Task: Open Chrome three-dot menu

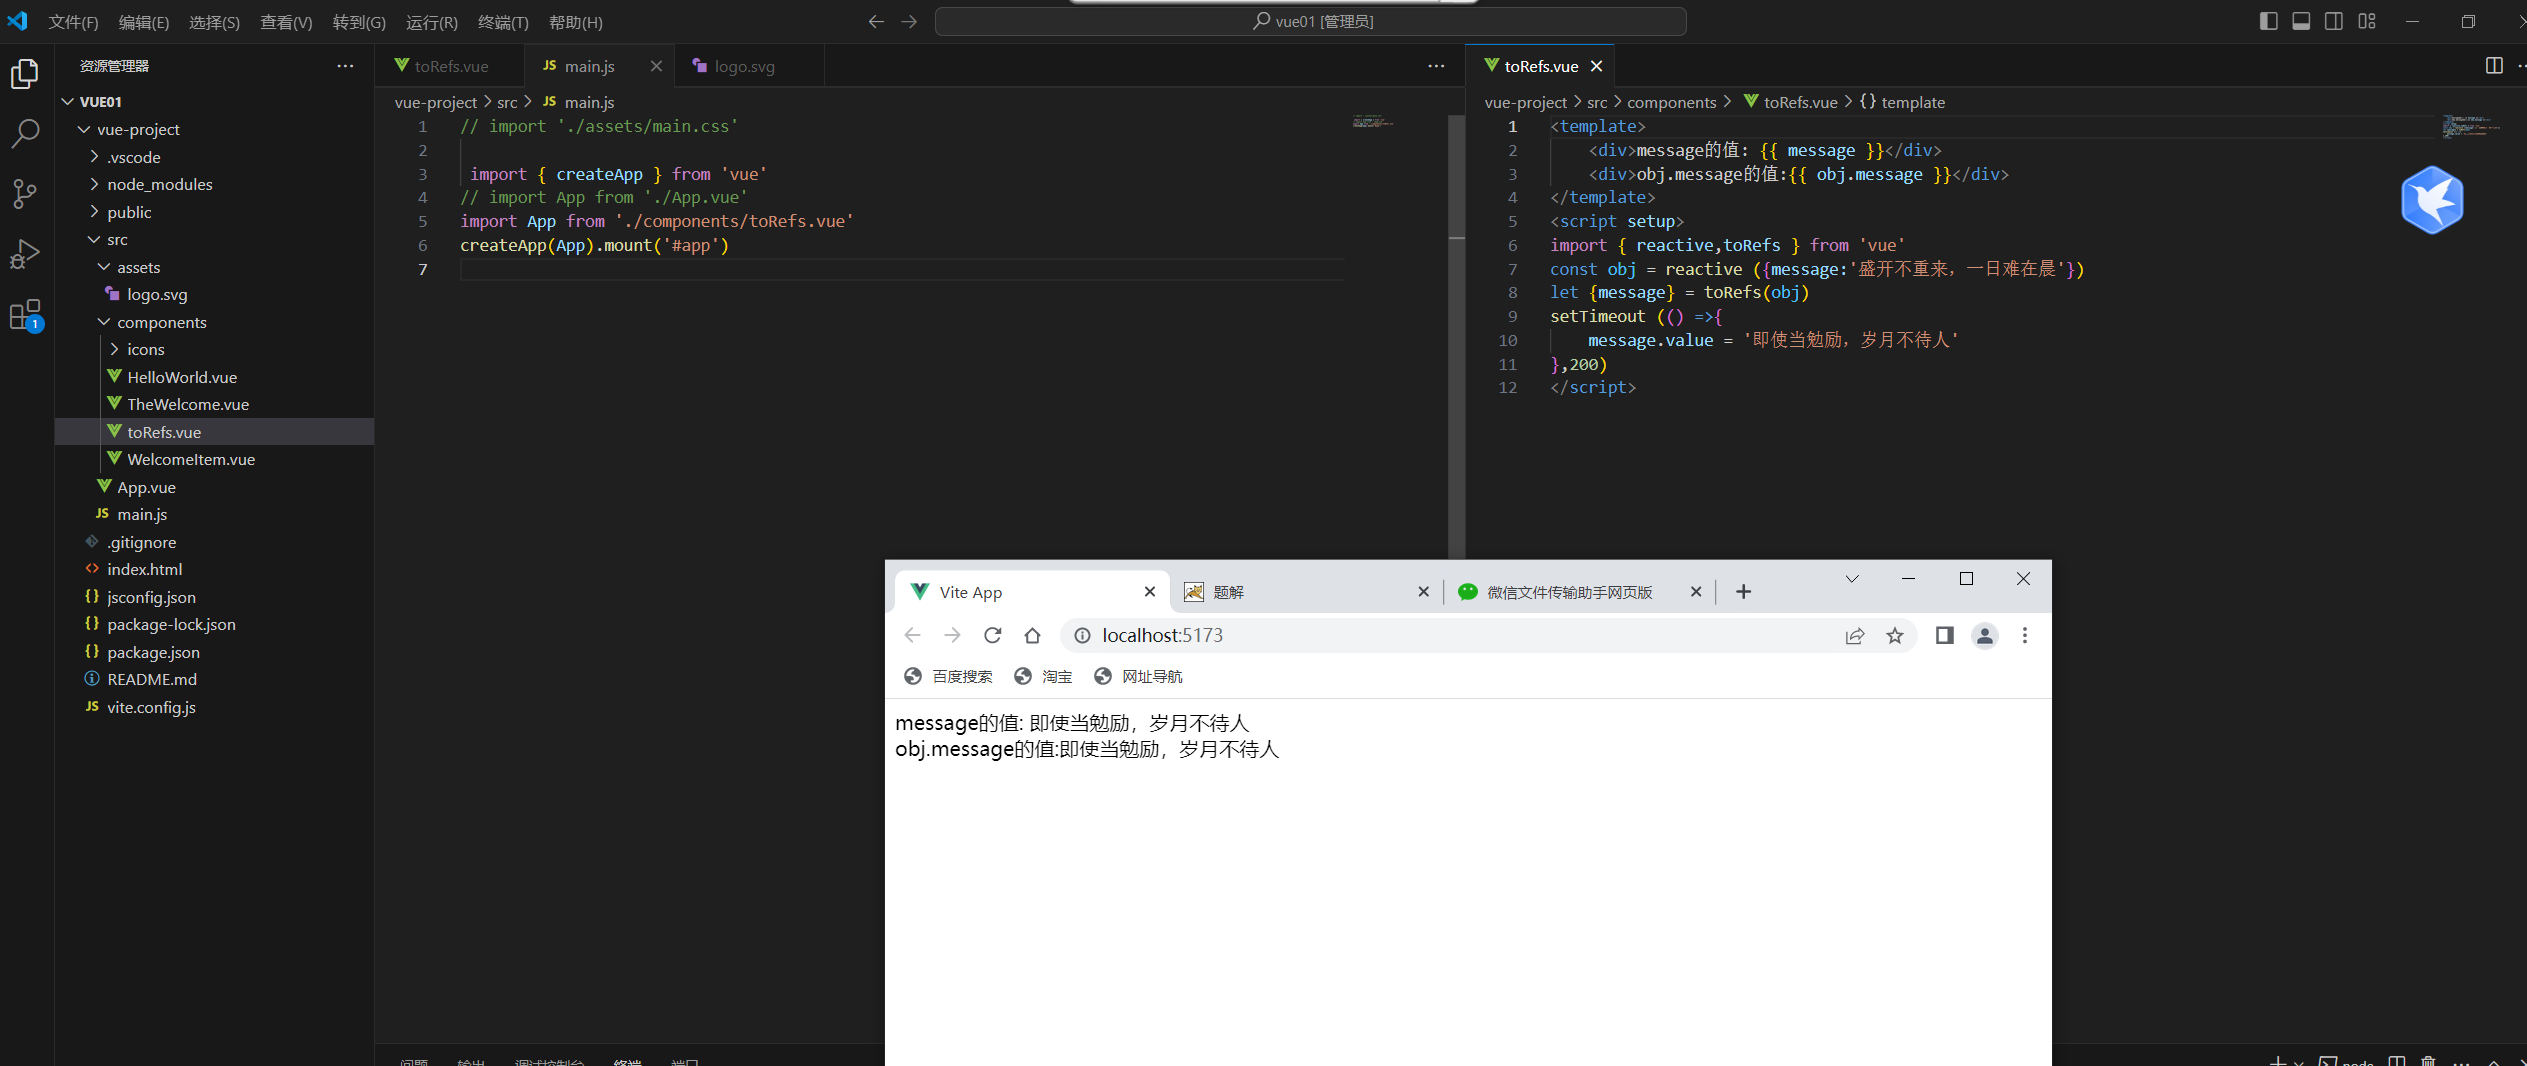Action: pos(2025,635)
